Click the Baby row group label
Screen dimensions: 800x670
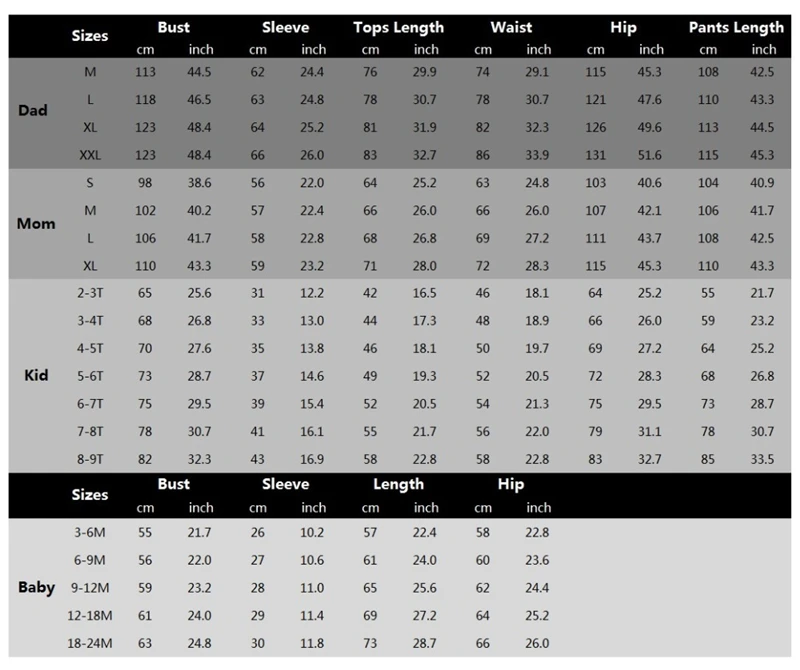click(x=36, y=587)
